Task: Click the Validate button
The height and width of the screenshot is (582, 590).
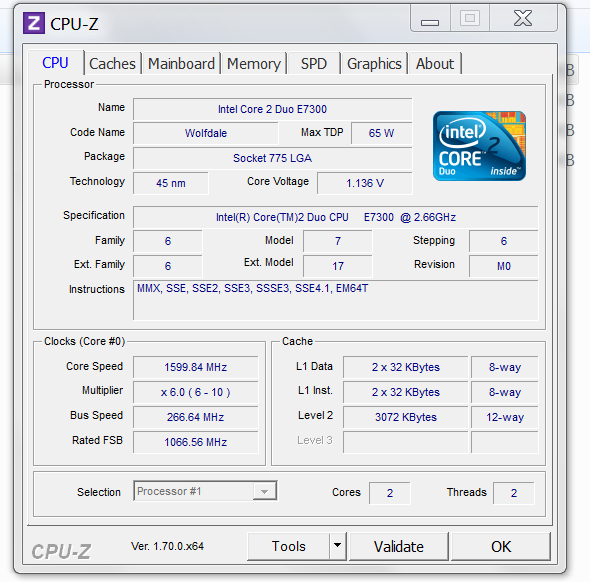Action: tap(399, 546)
